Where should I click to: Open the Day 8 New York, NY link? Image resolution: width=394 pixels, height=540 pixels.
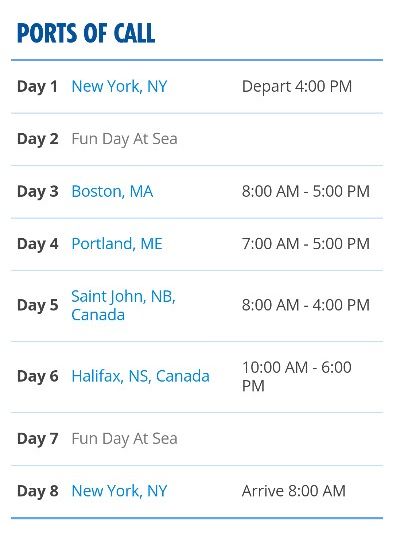pyautogui.click(x=119, y=491)
